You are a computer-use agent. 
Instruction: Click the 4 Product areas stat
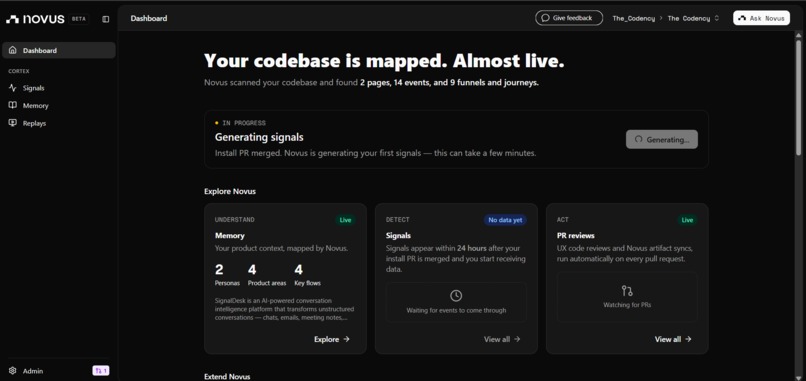267,275
